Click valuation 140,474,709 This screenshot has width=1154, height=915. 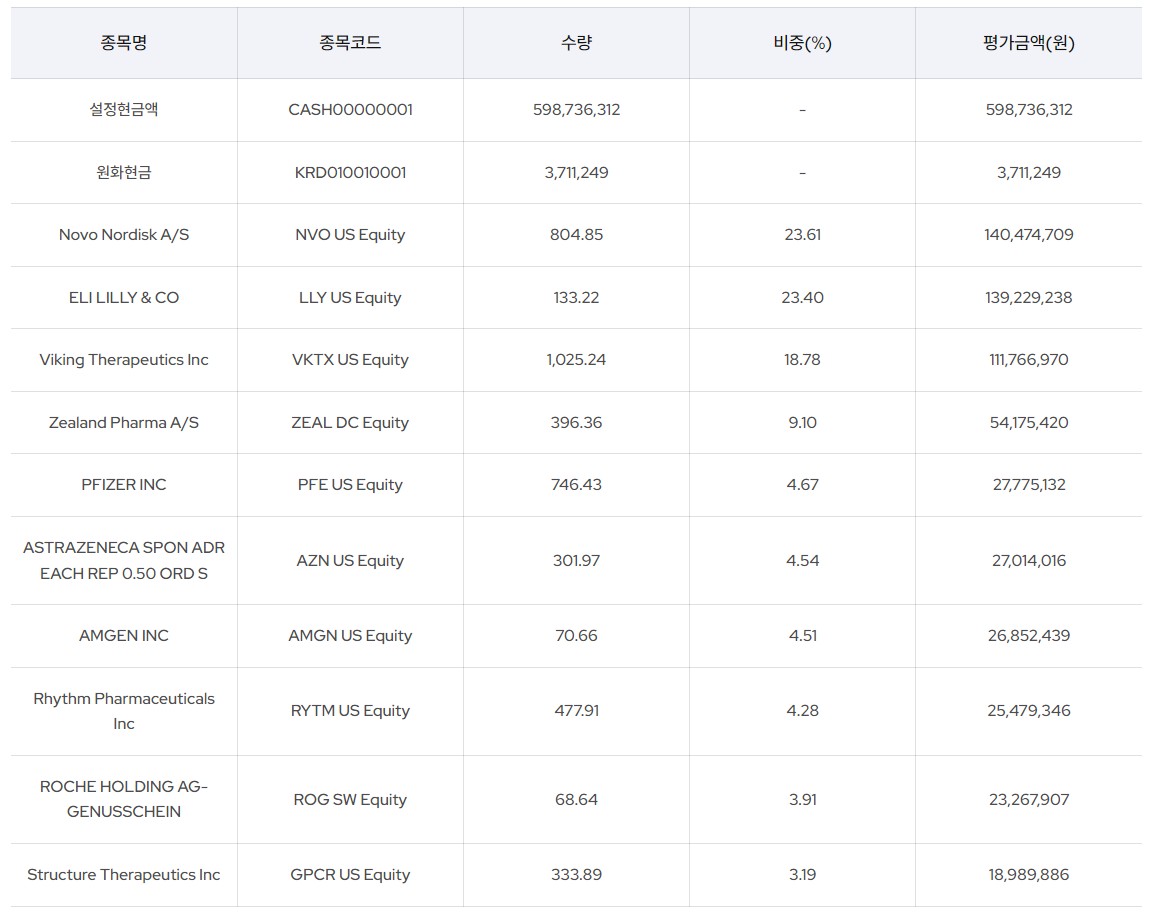coord(1029,235)
